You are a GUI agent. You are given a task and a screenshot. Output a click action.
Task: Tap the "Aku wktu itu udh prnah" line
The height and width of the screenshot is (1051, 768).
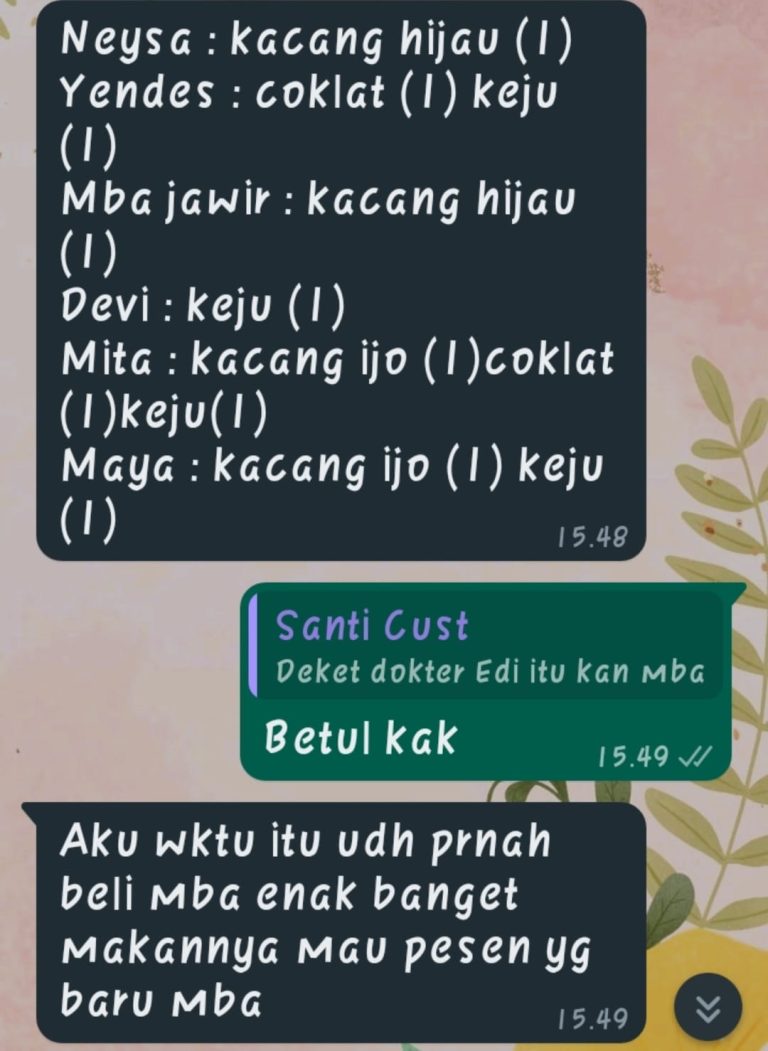click(x=305, y=841)
